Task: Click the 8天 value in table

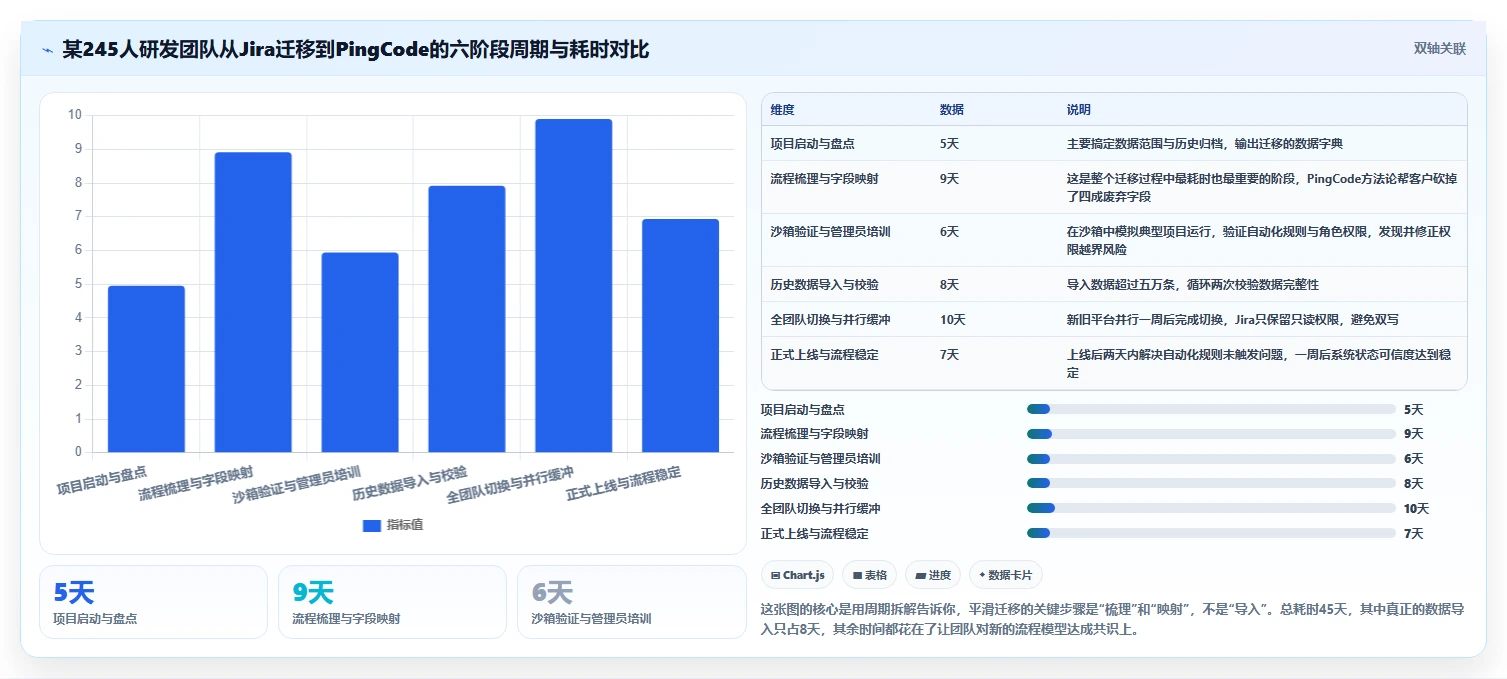Action: [x=950, y=285]
